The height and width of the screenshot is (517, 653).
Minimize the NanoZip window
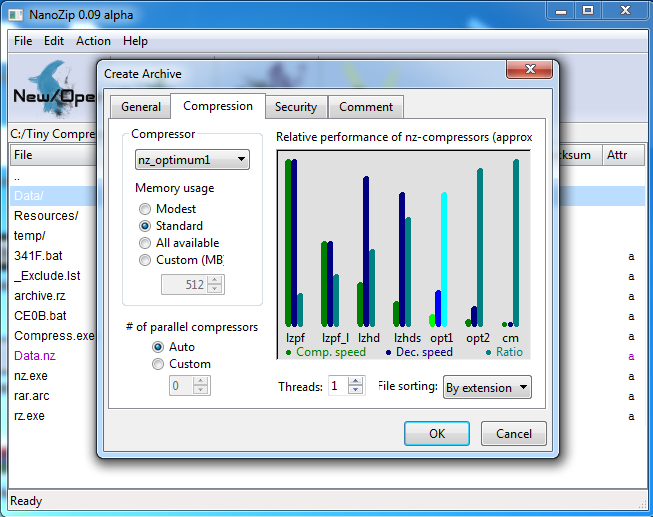pos(561,11)
